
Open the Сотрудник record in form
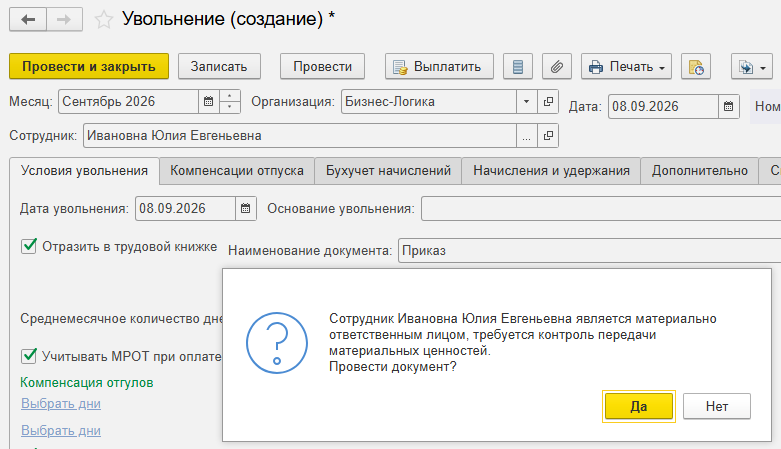coord(548,136)
